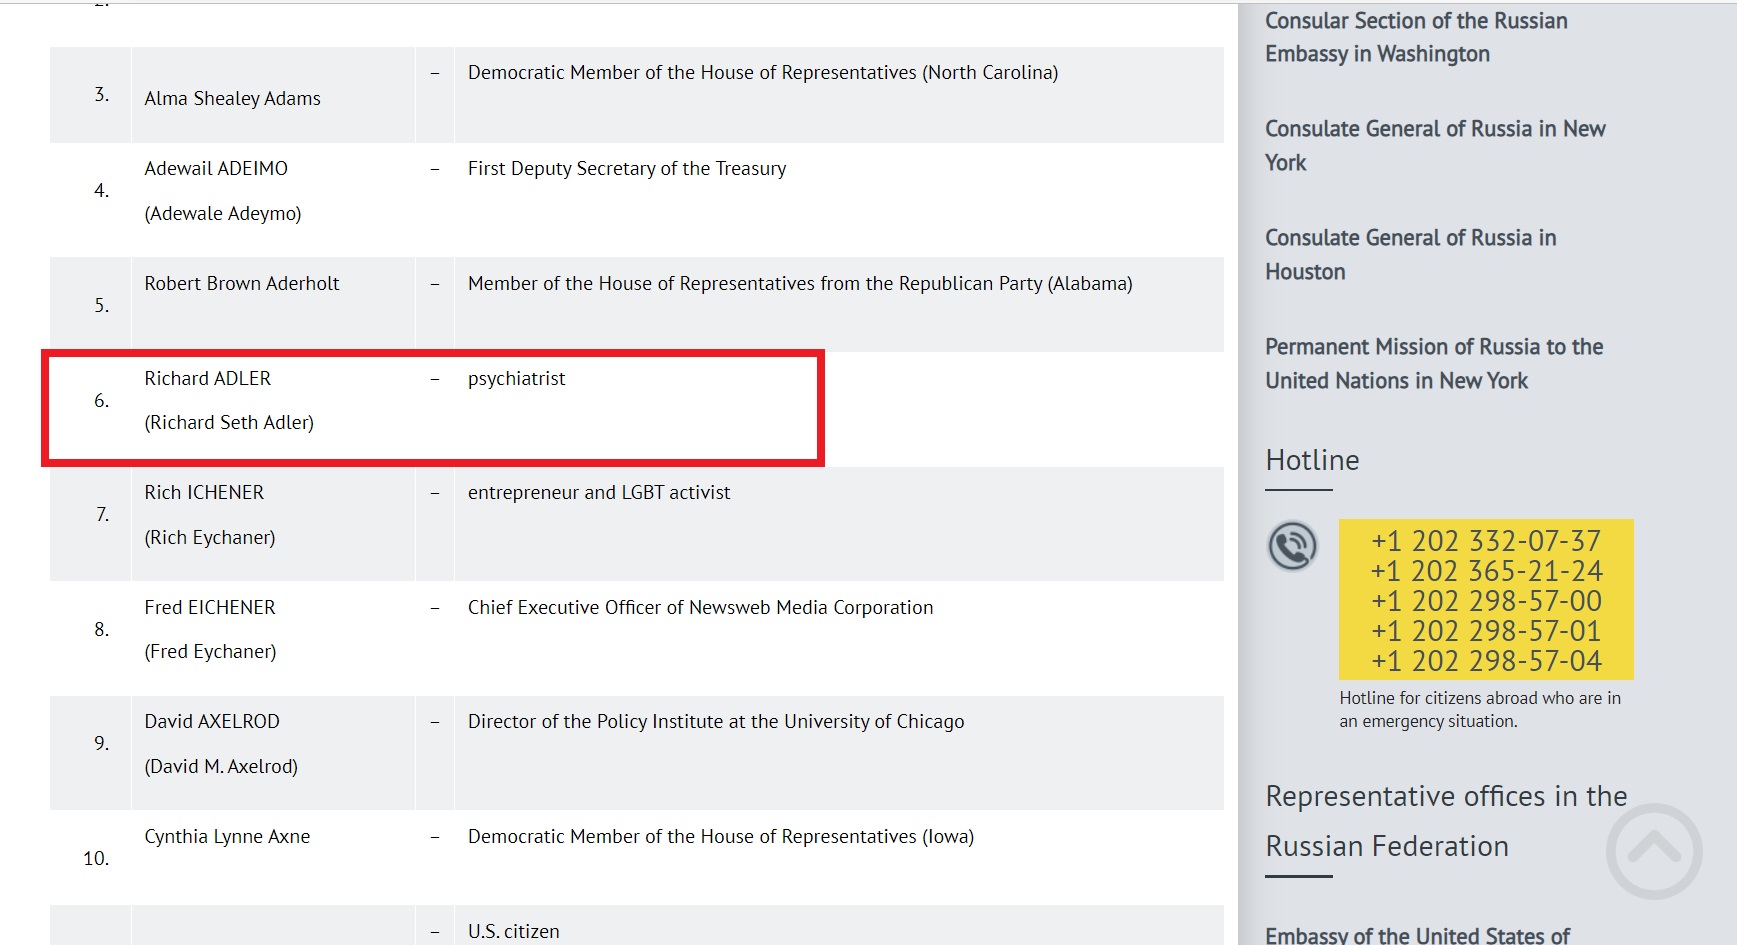
Task: Click row number 7.
Action: point(103,514)
